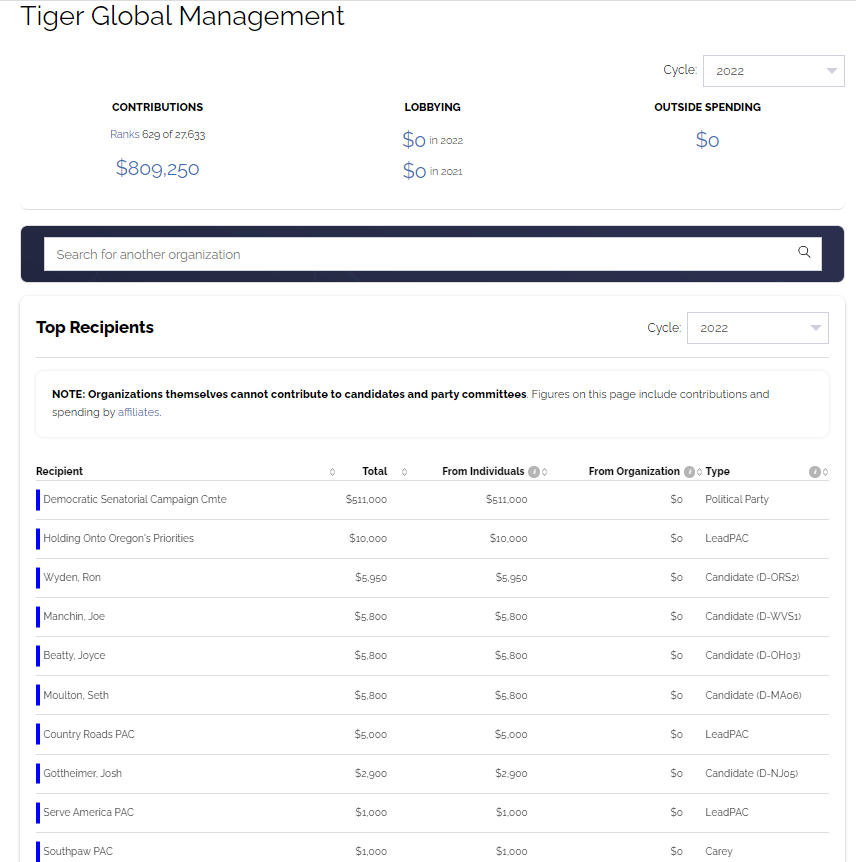This screenshot has height=862, width=856.
Task: Click the $809,250 contributions total
Action: [x=157, y=168]
